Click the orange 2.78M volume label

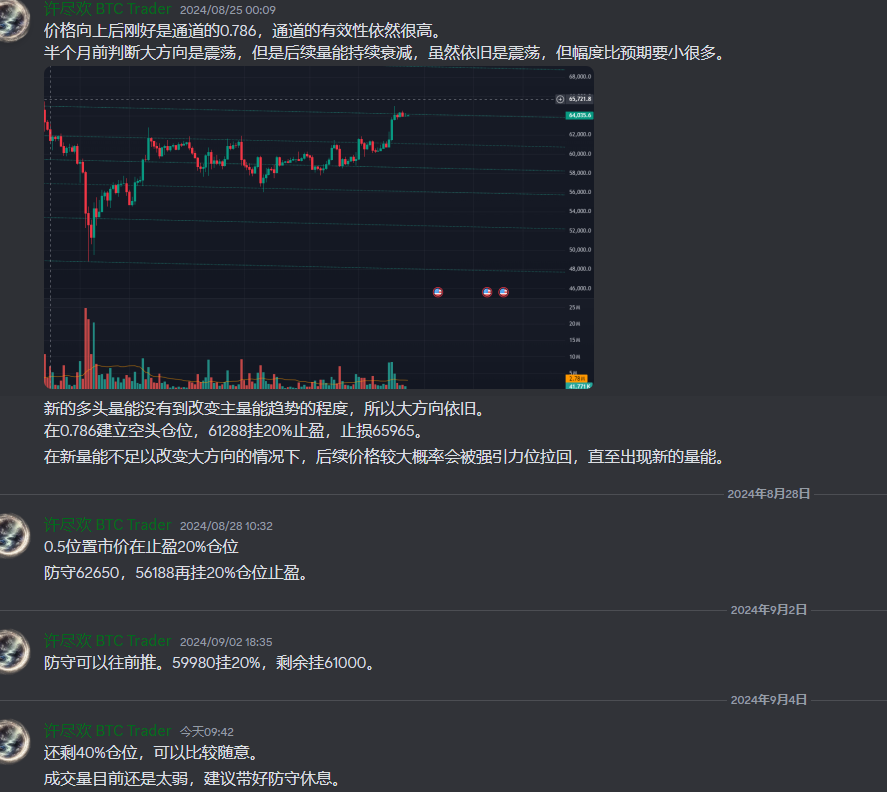point(577,378)
